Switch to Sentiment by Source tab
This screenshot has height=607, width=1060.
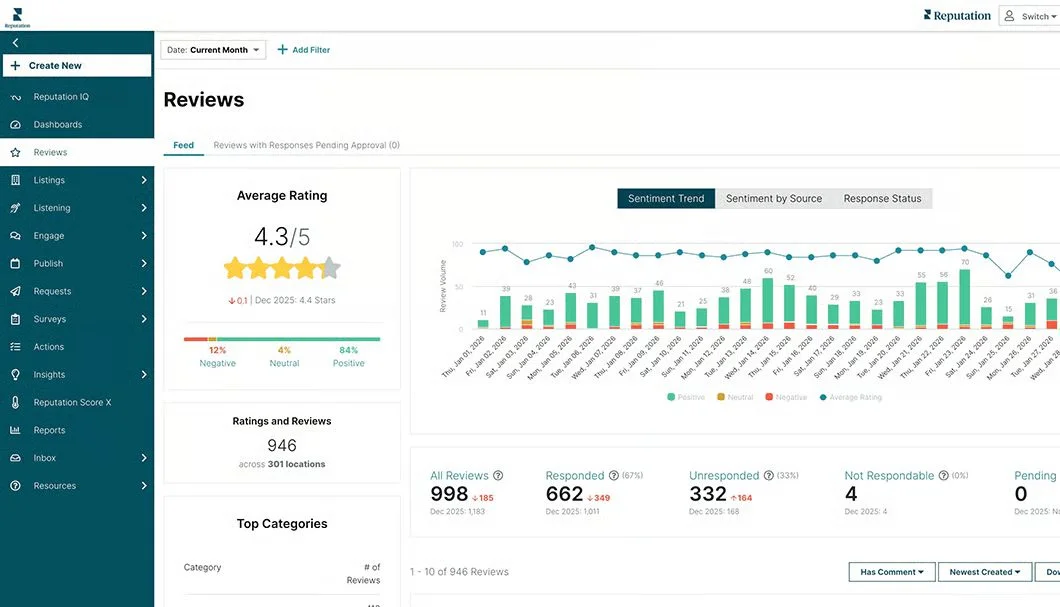tap(774, 199)
